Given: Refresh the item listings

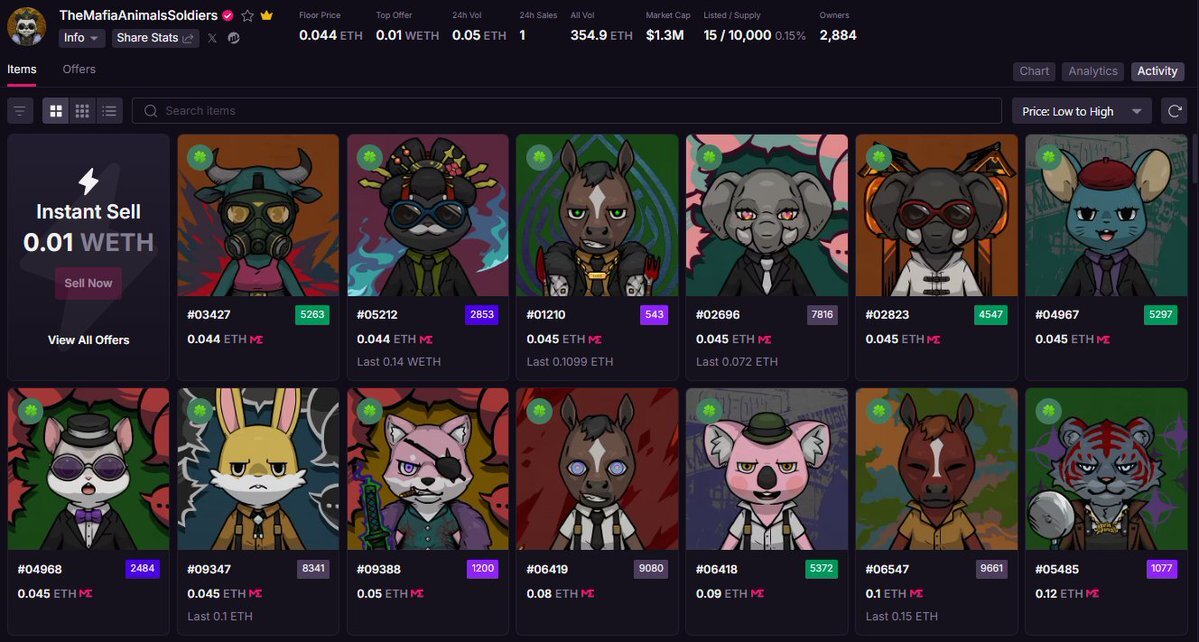Looking at the screenshot, I should (x=1174, y=111).
